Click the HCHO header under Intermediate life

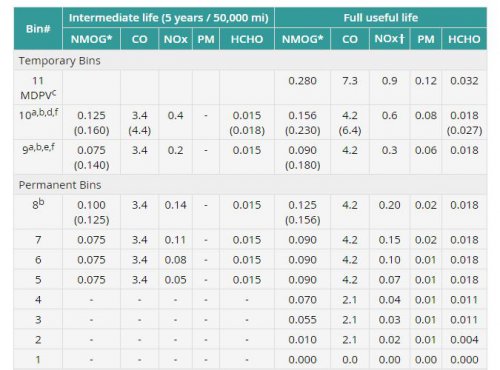pos(247,39)
